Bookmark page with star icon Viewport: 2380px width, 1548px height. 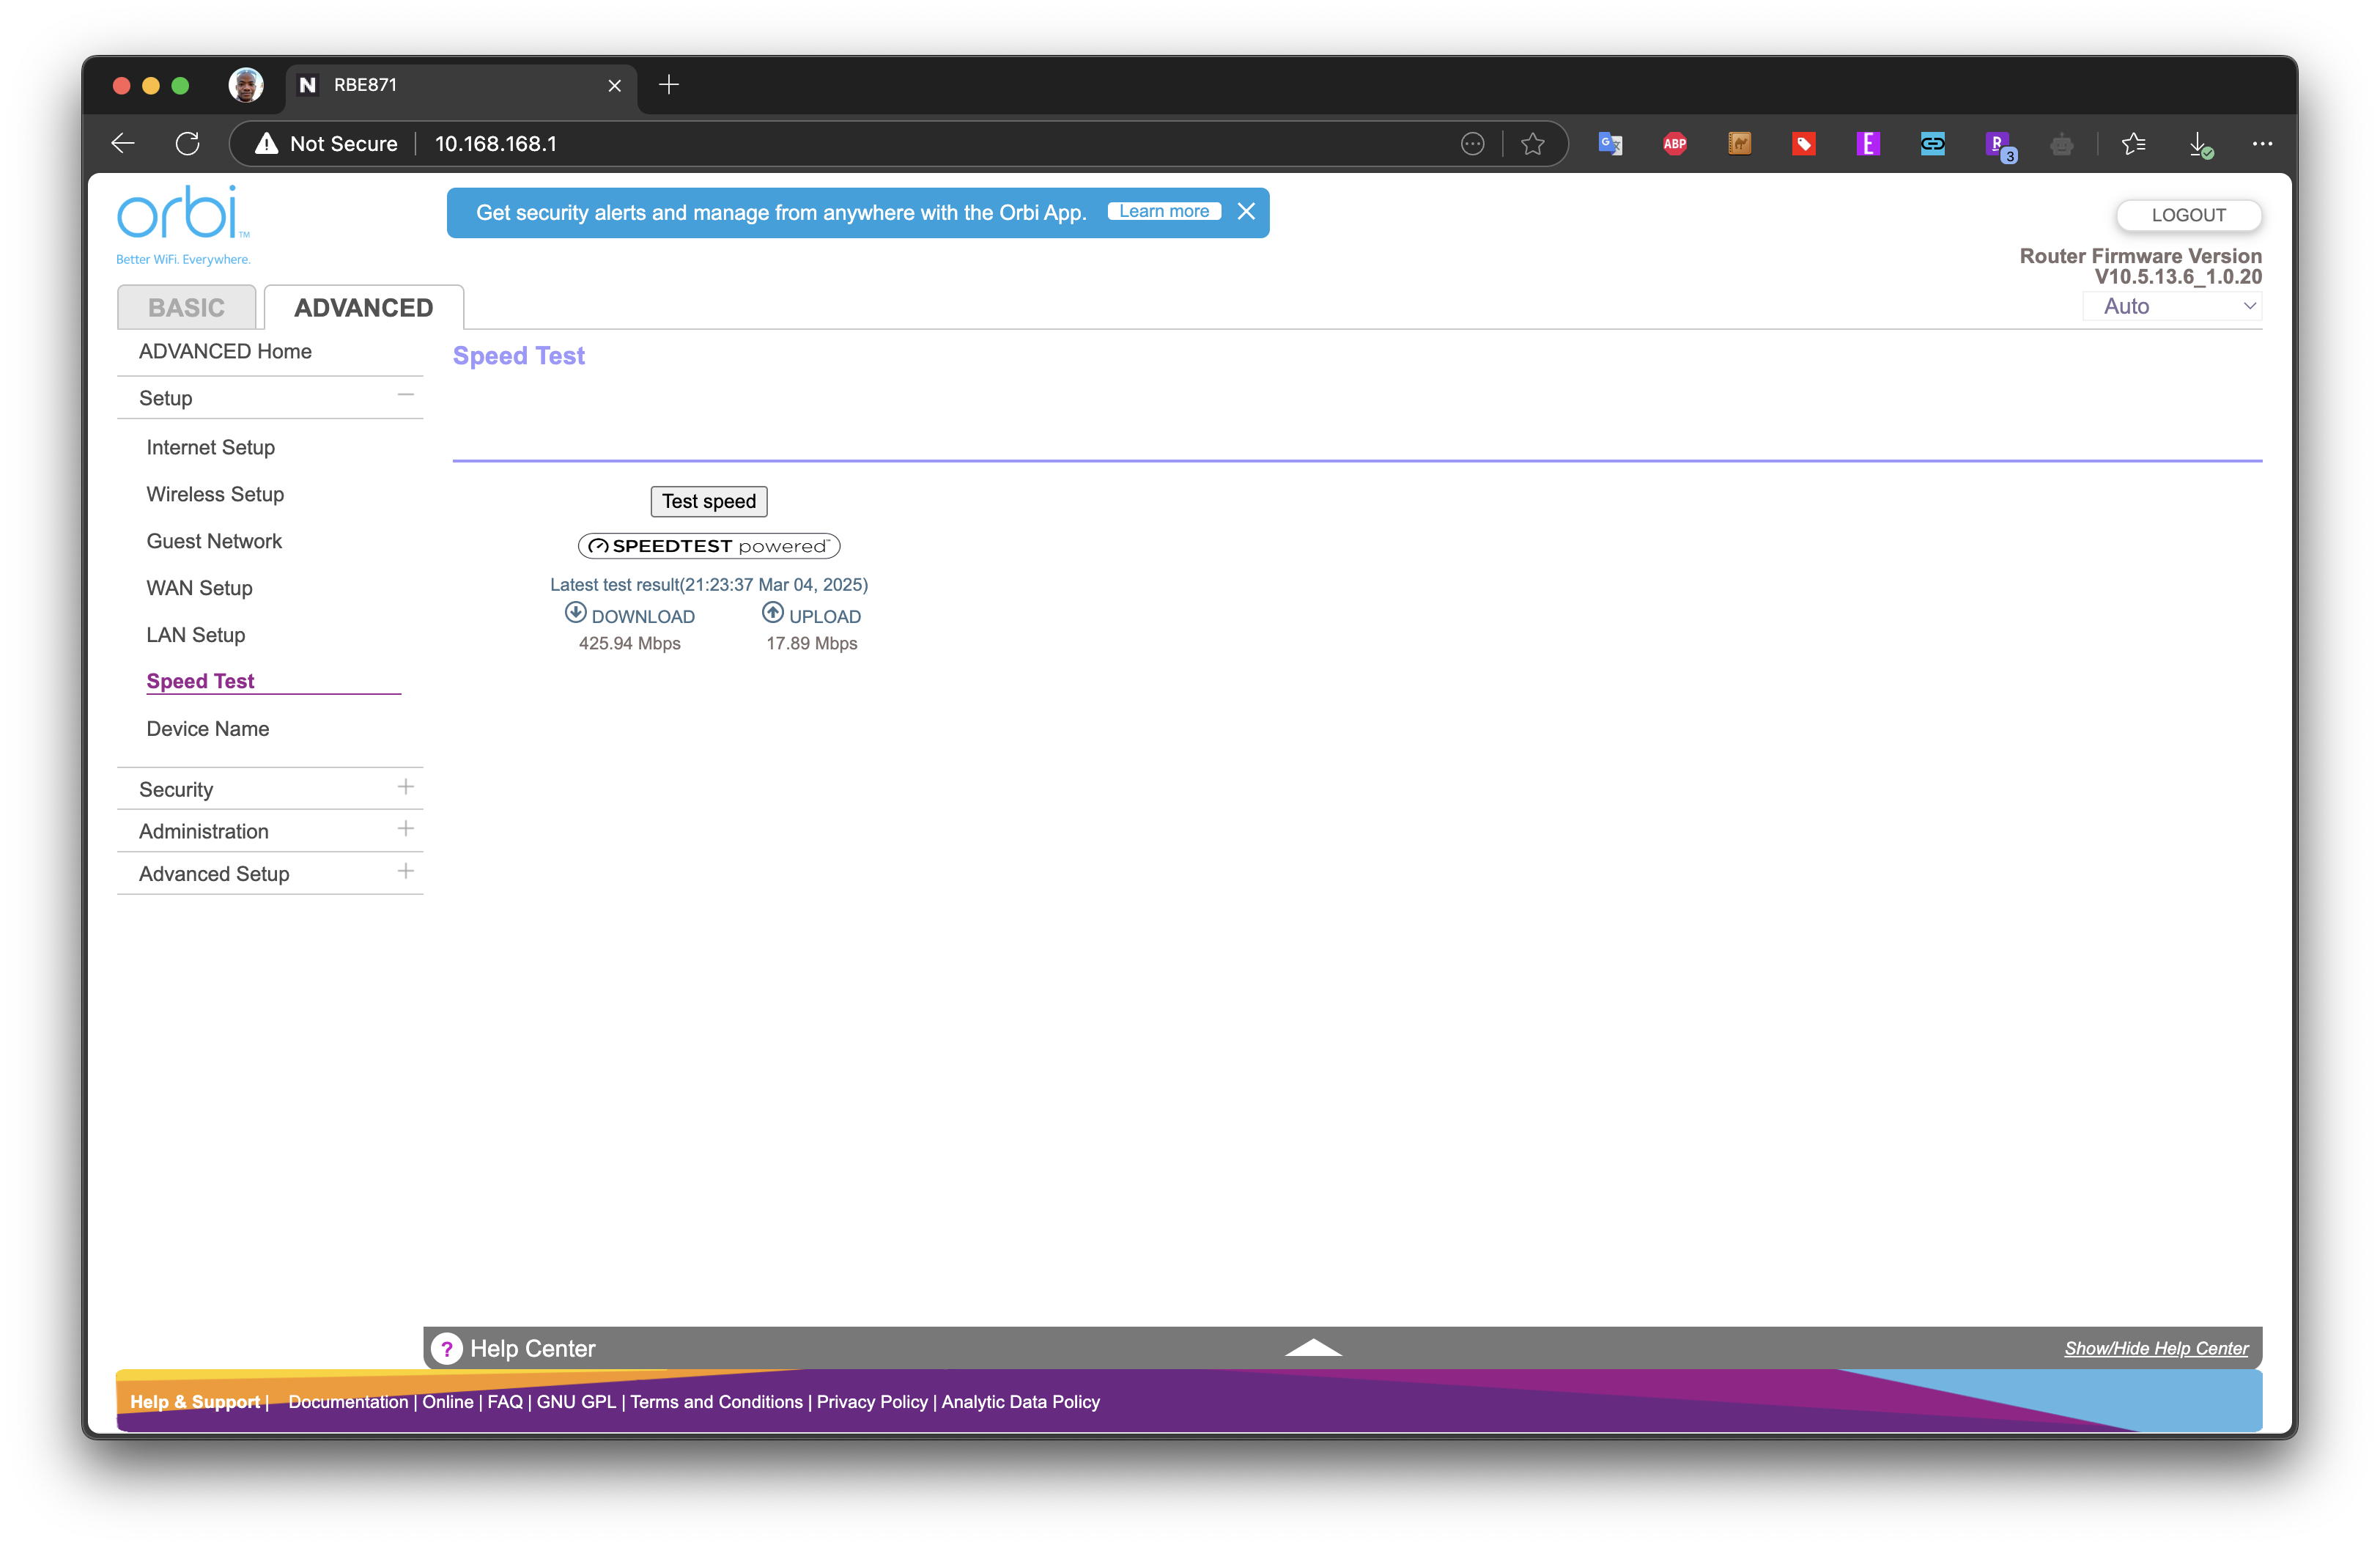(x=1532, y=144)
